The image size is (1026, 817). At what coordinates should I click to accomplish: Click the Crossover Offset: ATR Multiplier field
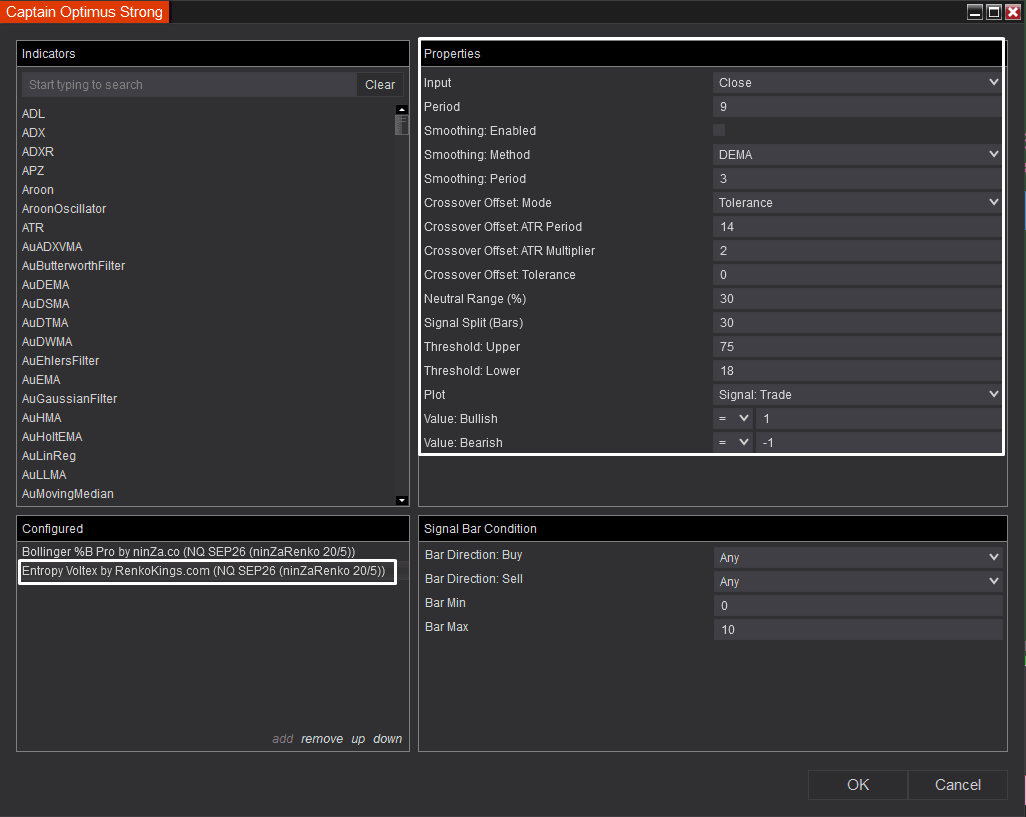[857, 251]
